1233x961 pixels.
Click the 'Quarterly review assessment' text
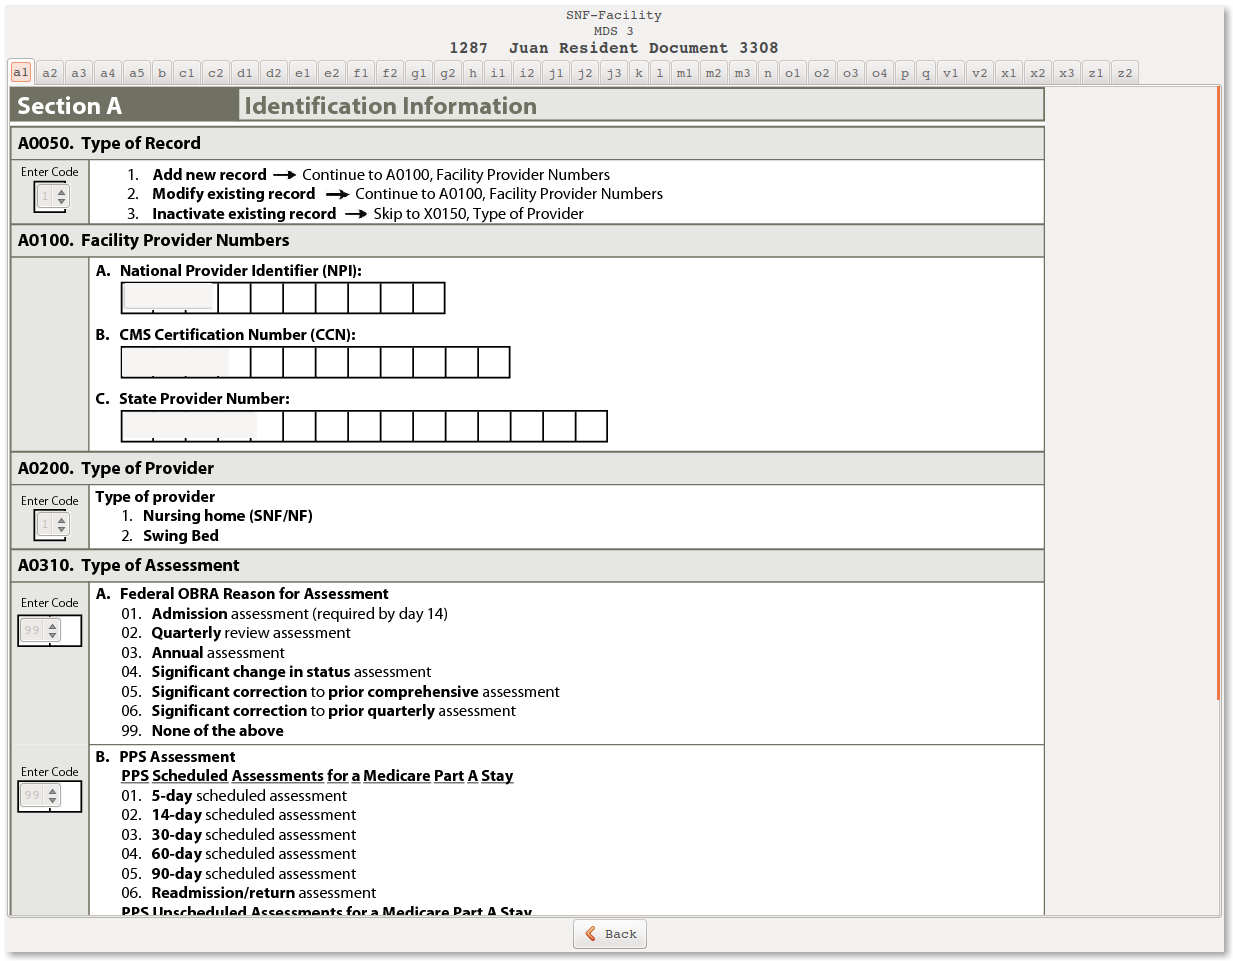tap(251, 633)
